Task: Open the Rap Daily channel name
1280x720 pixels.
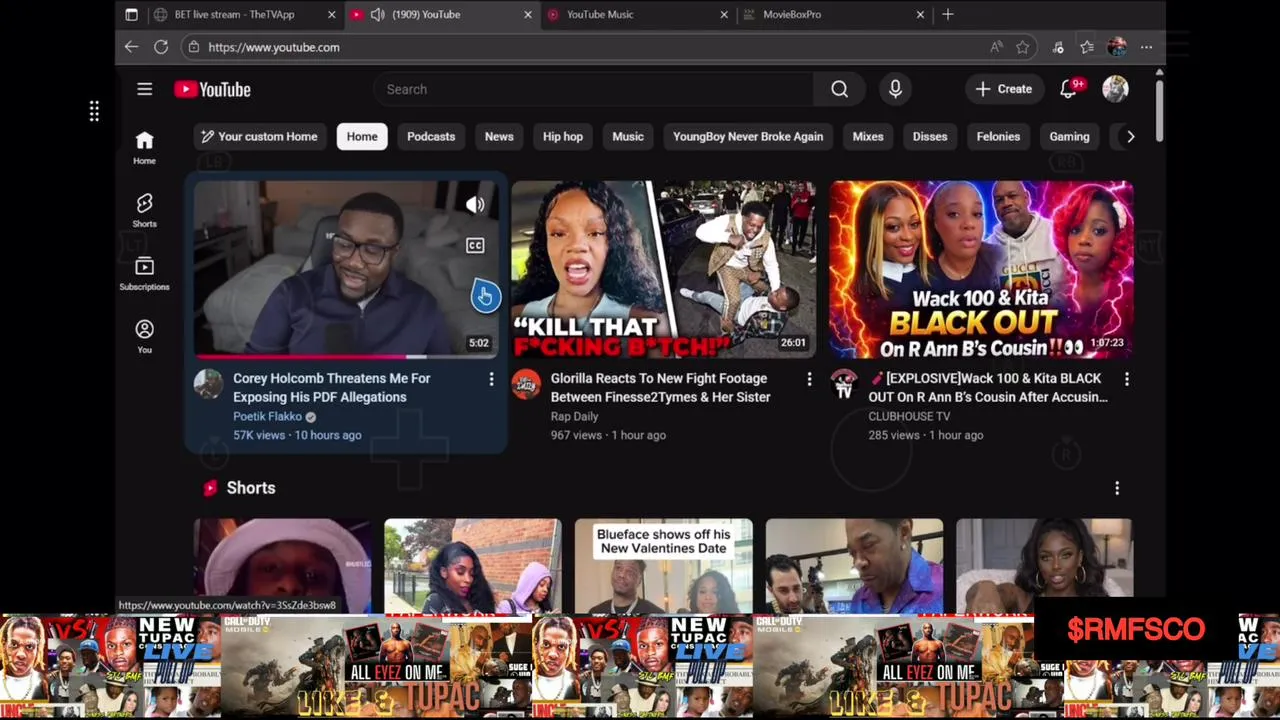Action: (x=574, y=416)
